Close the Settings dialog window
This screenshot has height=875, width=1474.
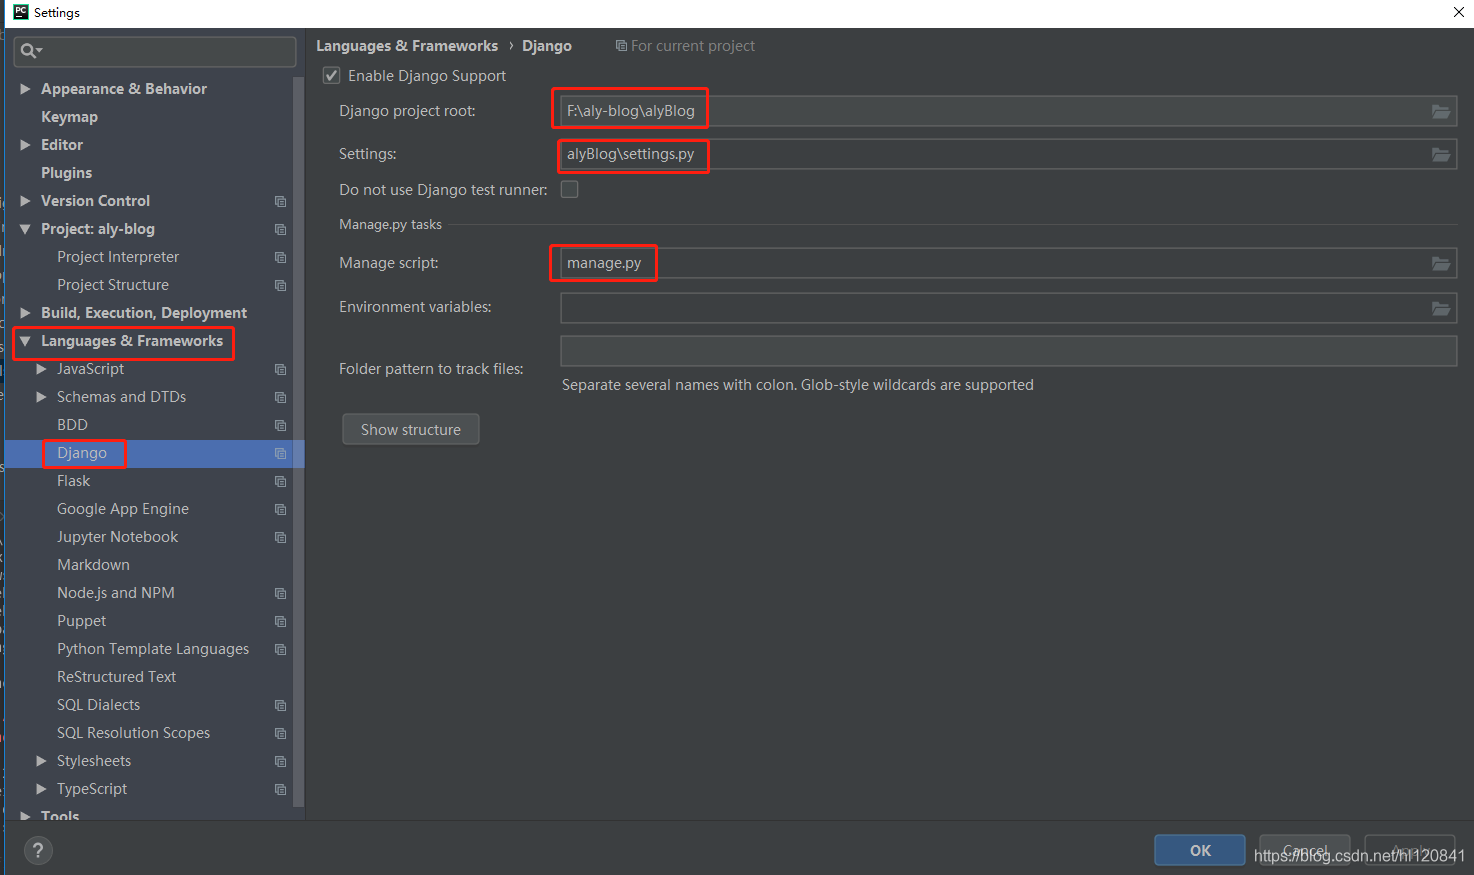[1458, 13]
